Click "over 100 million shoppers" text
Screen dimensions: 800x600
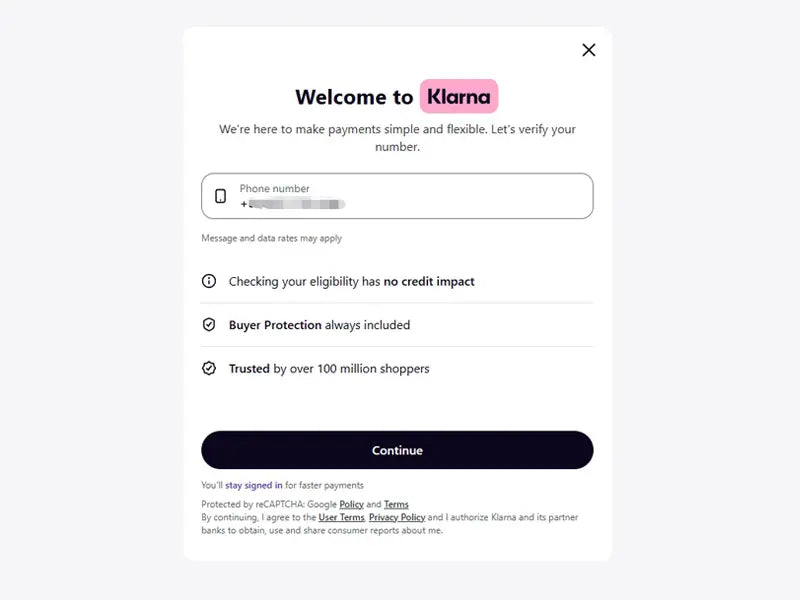(359, 369)
